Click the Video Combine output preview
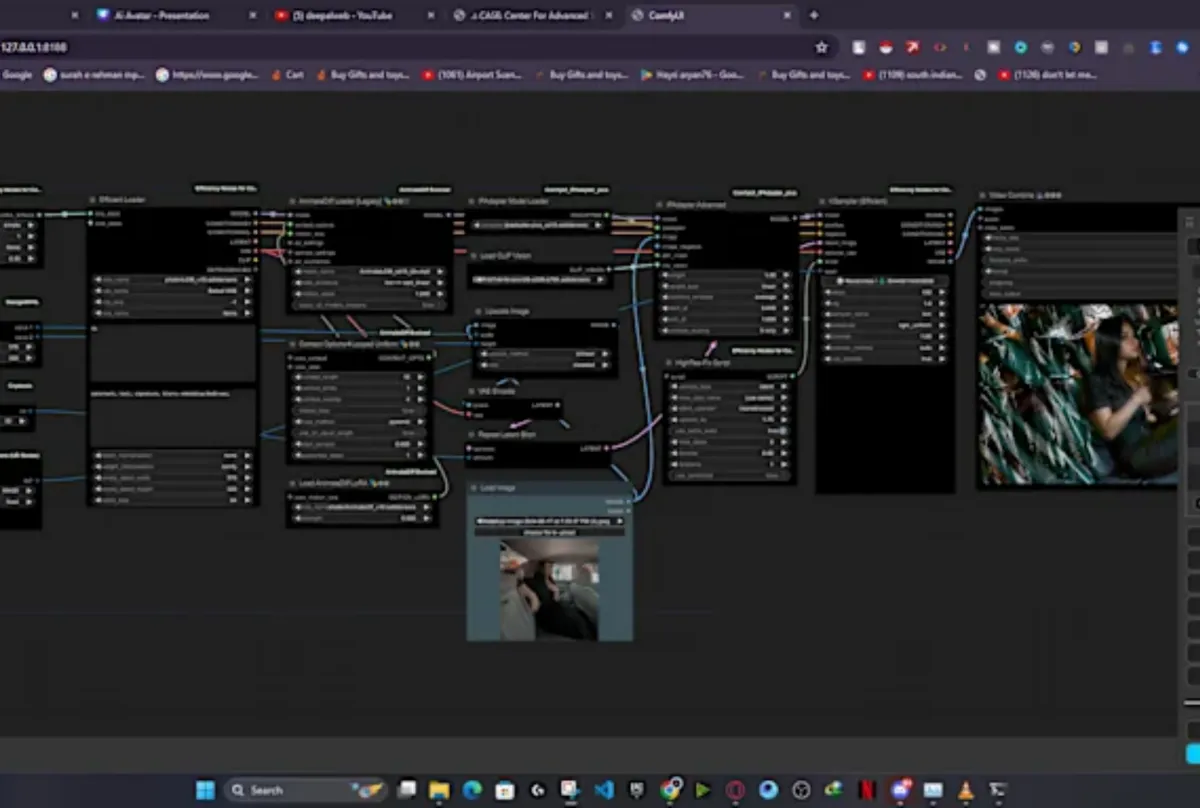Viewport: 1200px width, 808px height. (1080, 394)
